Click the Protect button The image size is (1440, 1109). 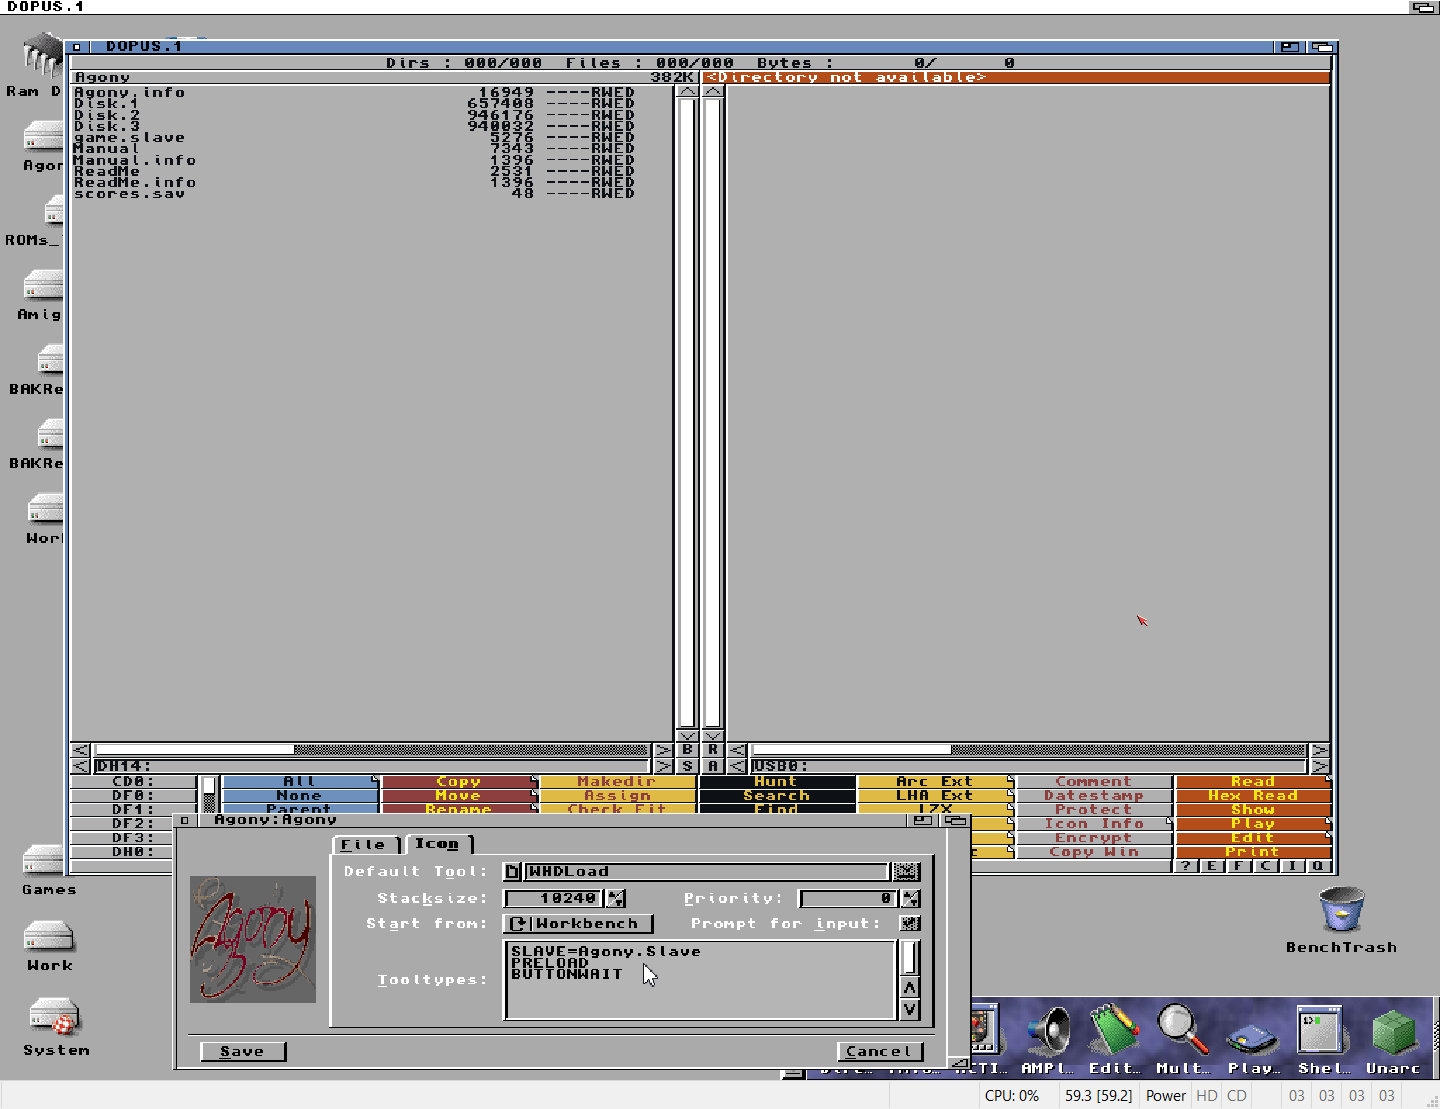(1093, 809)
